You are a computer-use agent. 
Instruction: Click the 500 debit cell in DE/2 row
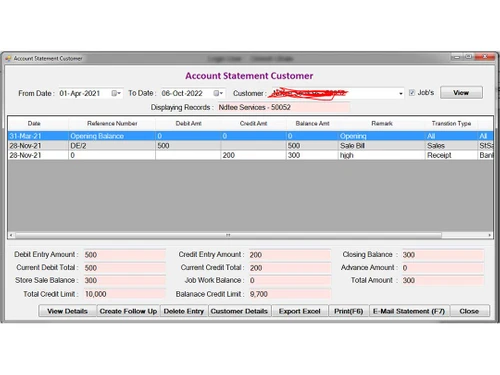tap(188, 146)
